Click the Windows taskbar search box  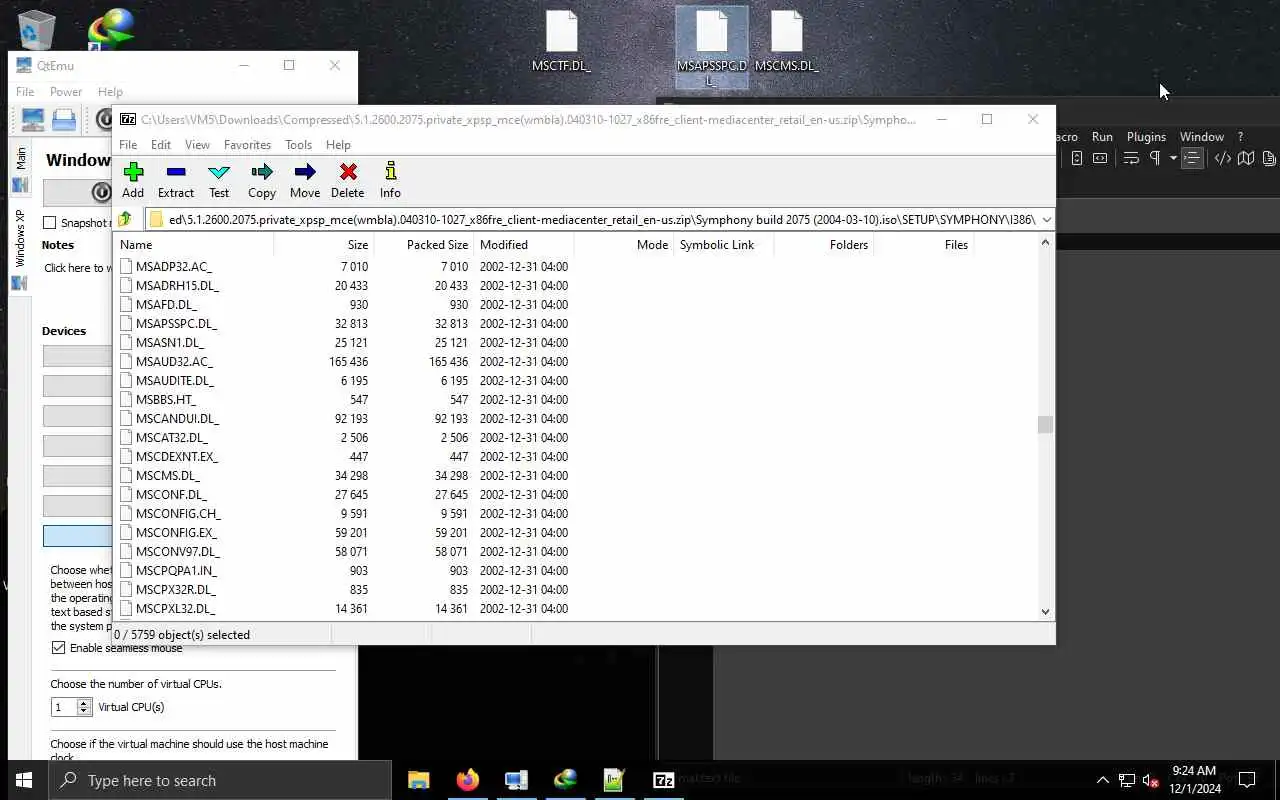[x=219, y=780]
